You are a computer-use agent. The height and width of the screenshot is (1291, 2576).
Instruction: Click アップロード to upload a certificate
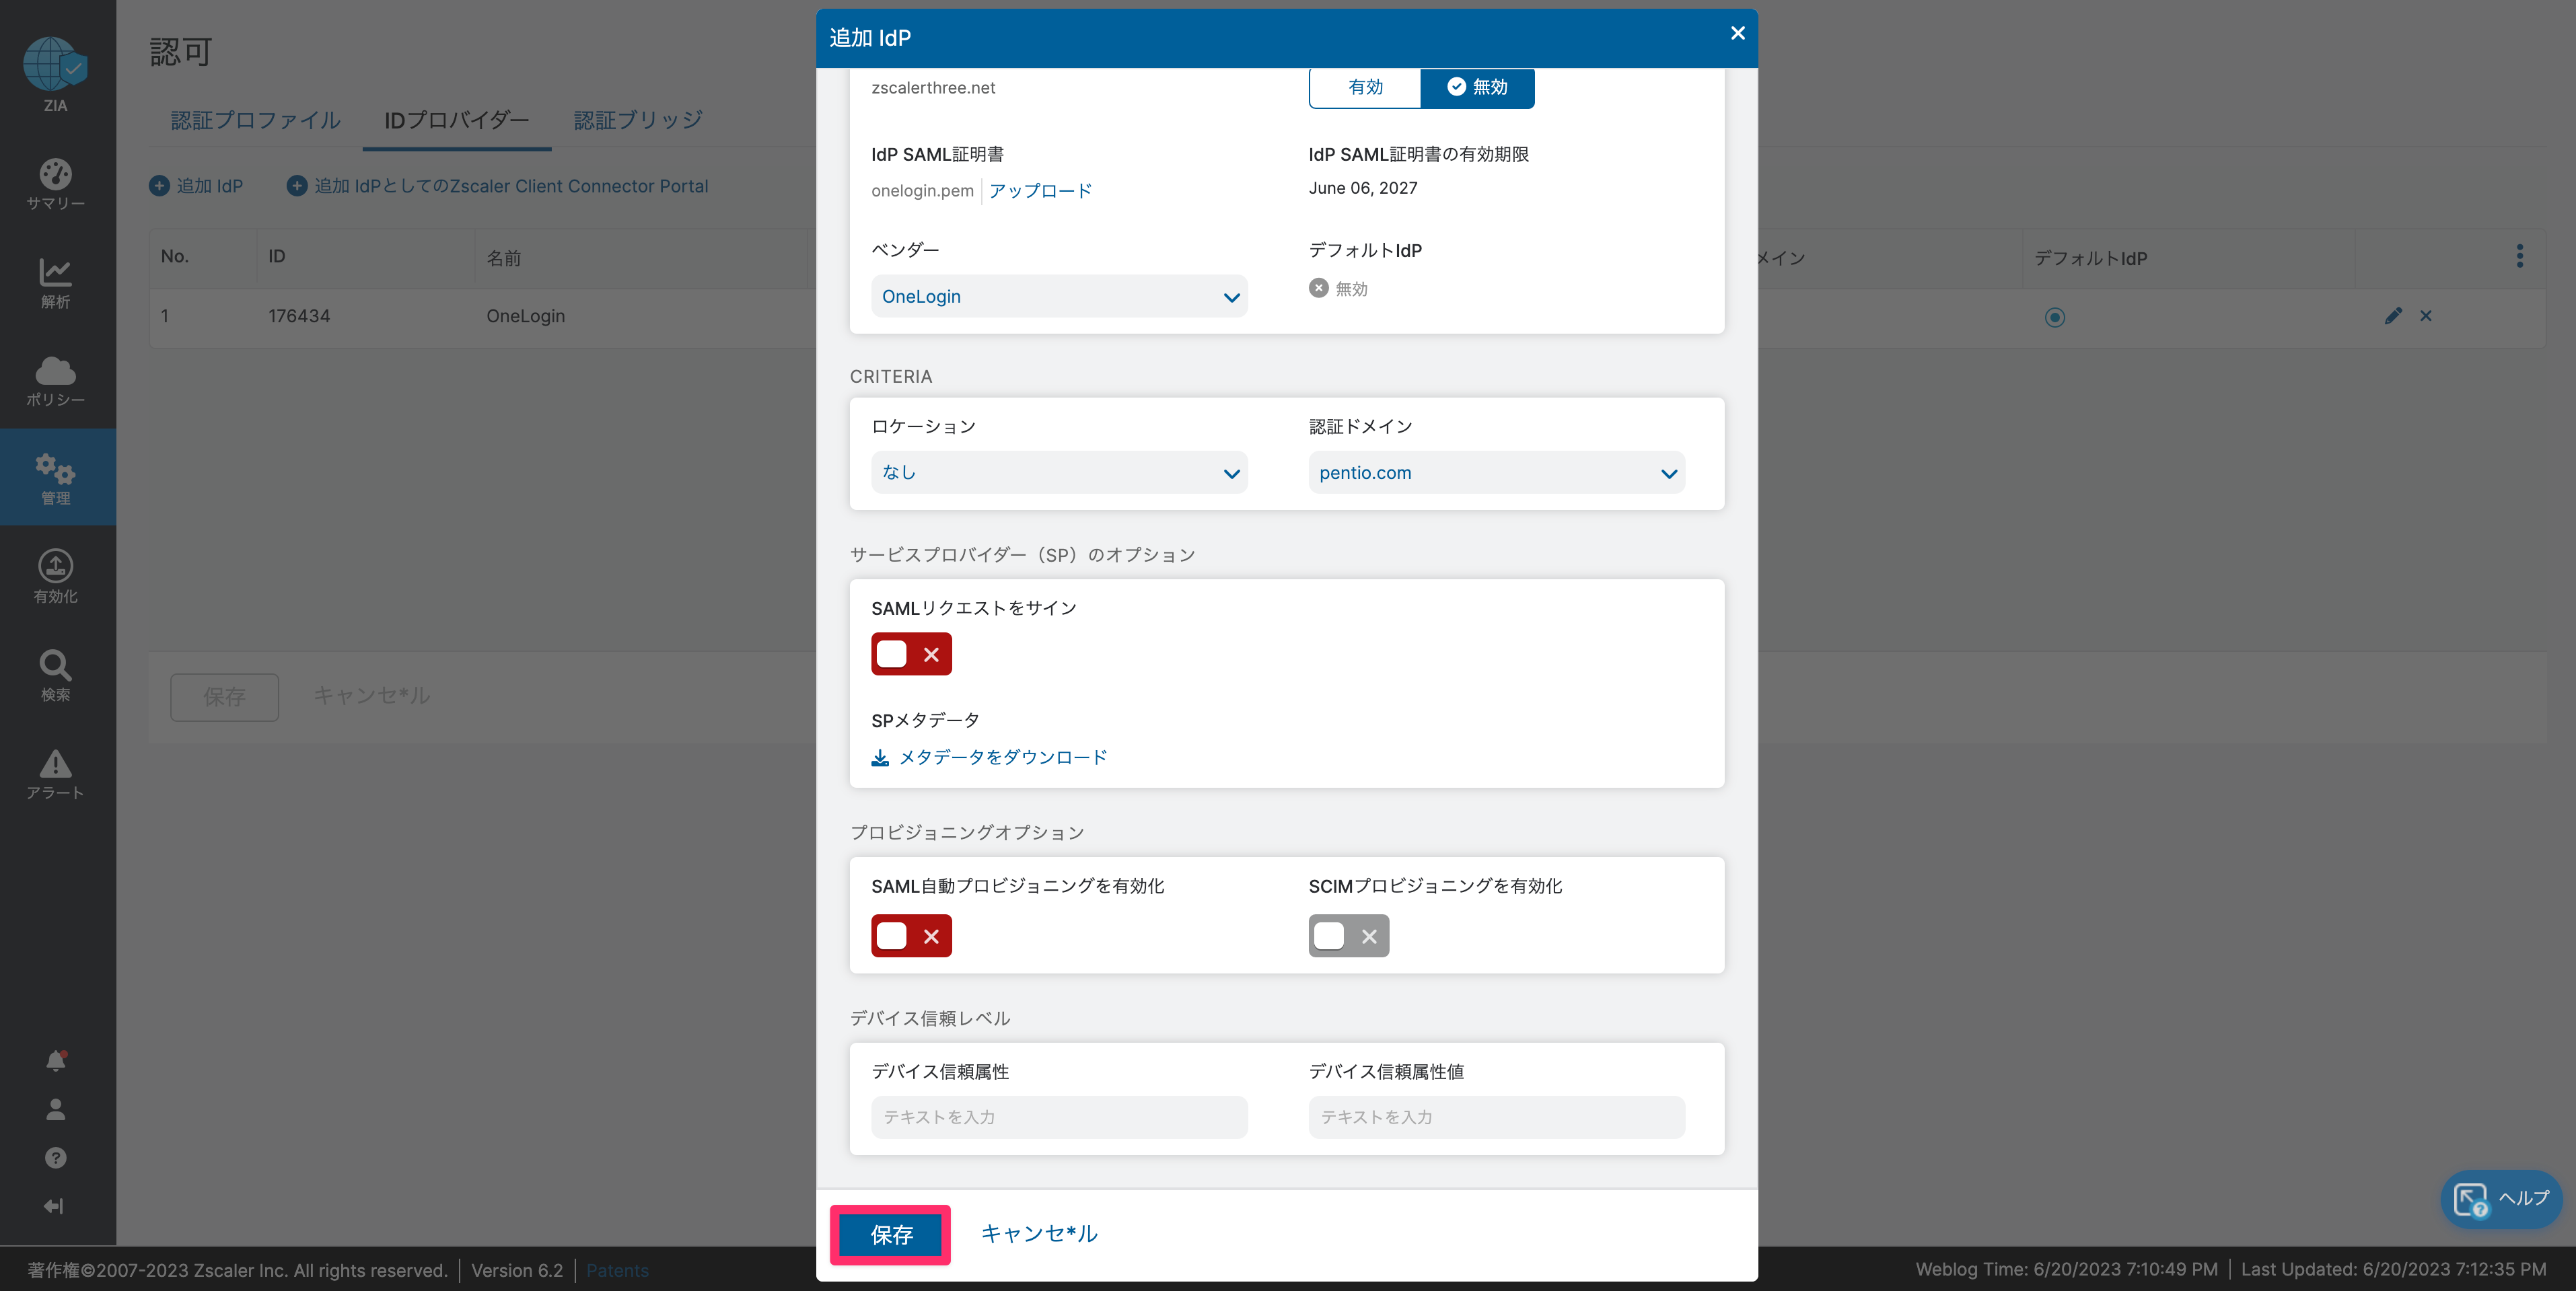[x=1040, y=190]
